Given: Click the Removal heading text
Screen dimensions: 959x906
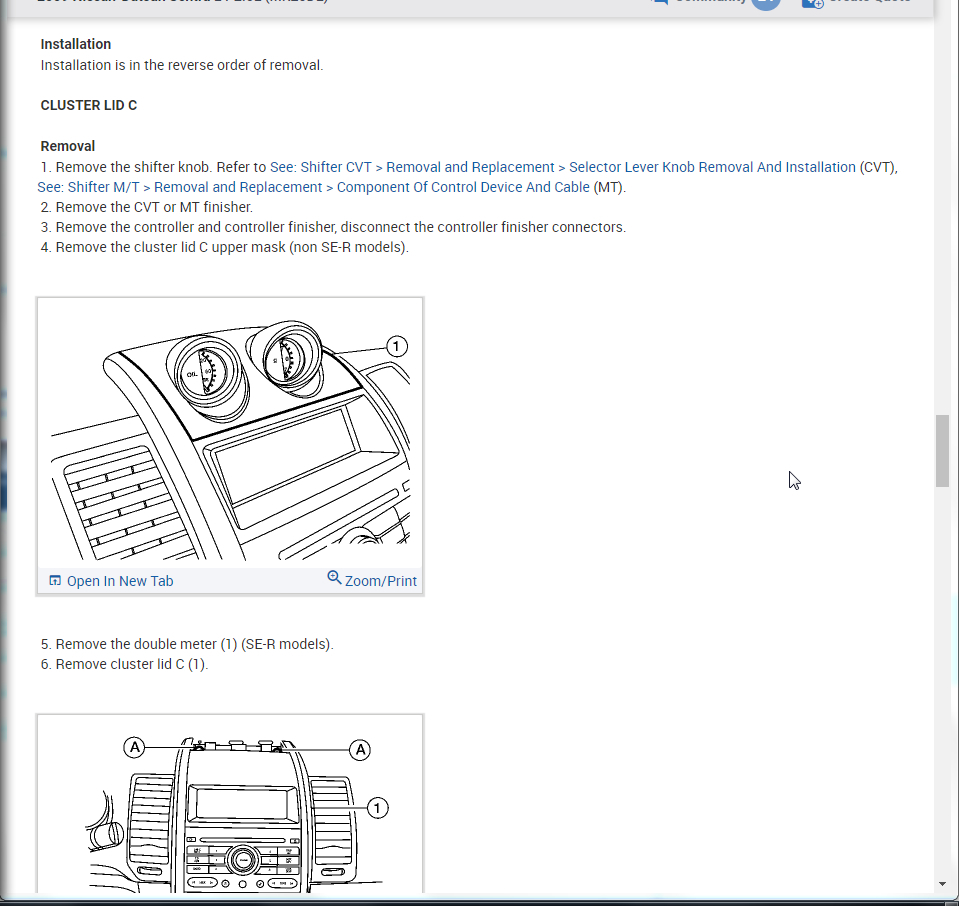Looking at the screenshot, I should coord(68,146).
